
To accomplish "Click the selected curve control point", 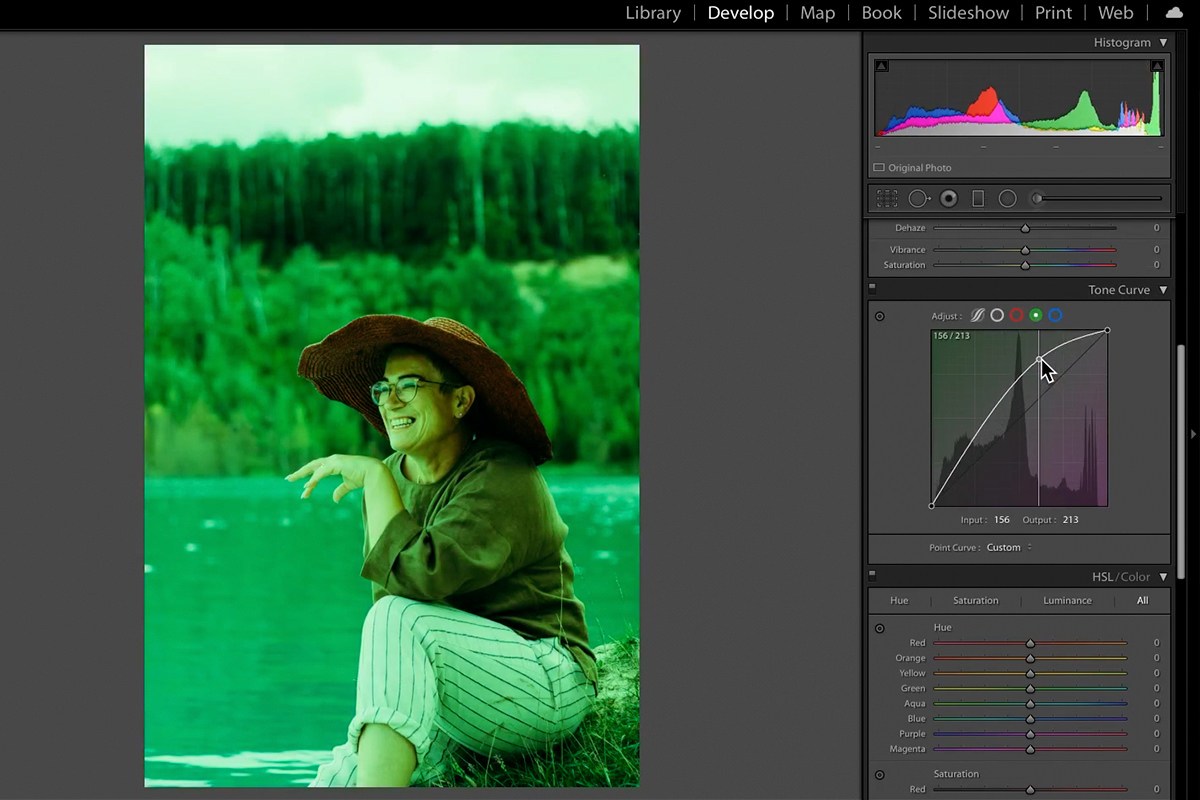I will pyautogui.click(x=1039, y=359).
